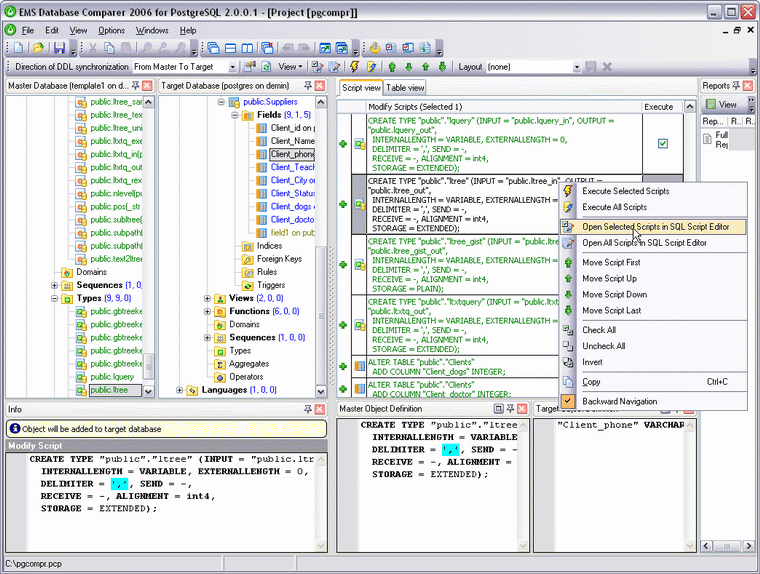Pin the Target Database panel

[x=308, y=86]
